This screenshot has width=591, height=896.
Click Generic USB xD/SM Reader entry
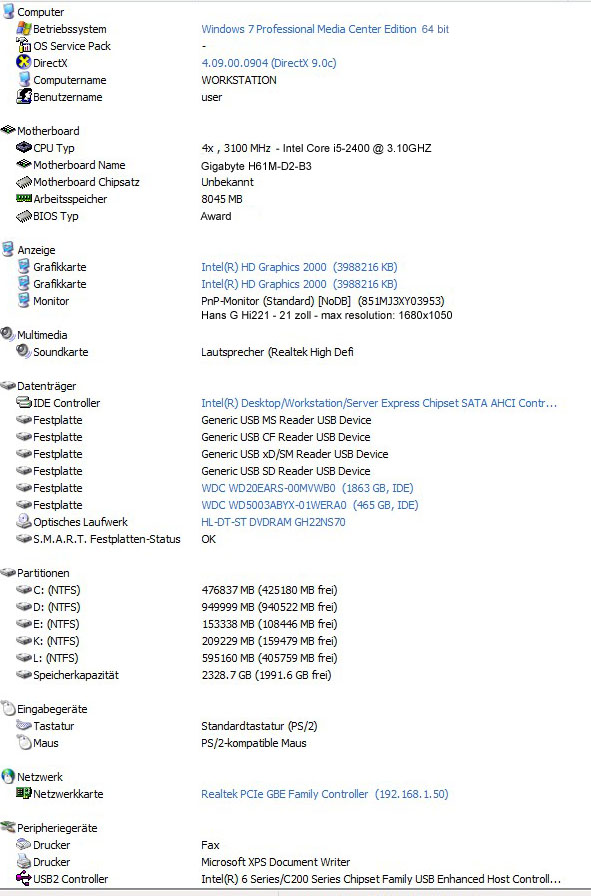(294, 454)
